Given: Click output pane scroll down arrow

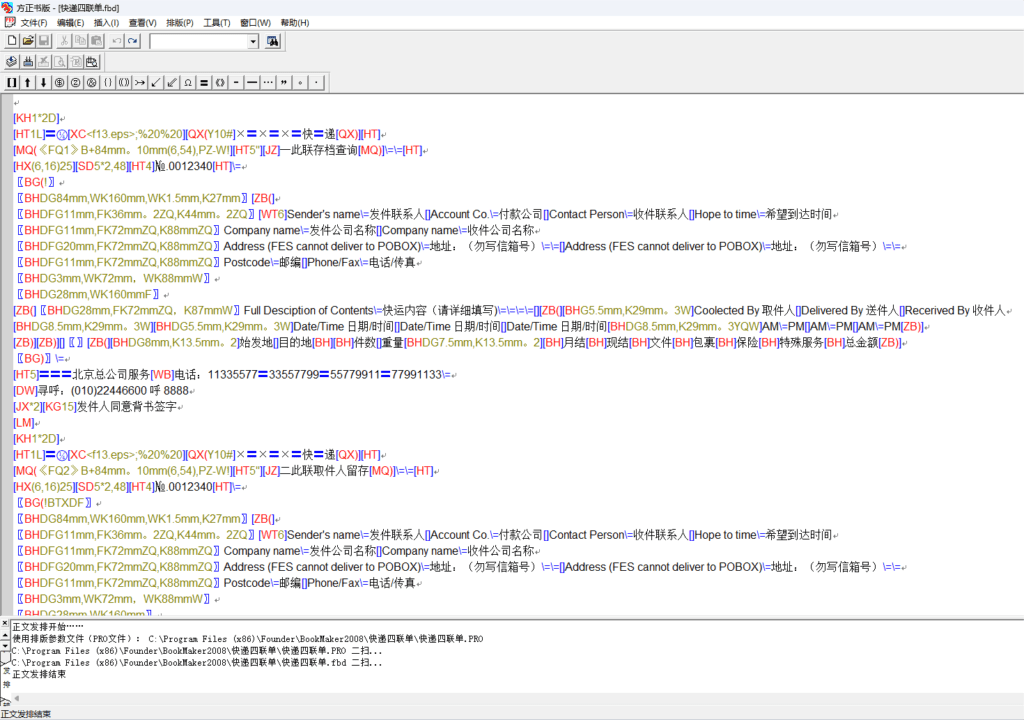Looking at the screenshot, I should pos(5,646).
